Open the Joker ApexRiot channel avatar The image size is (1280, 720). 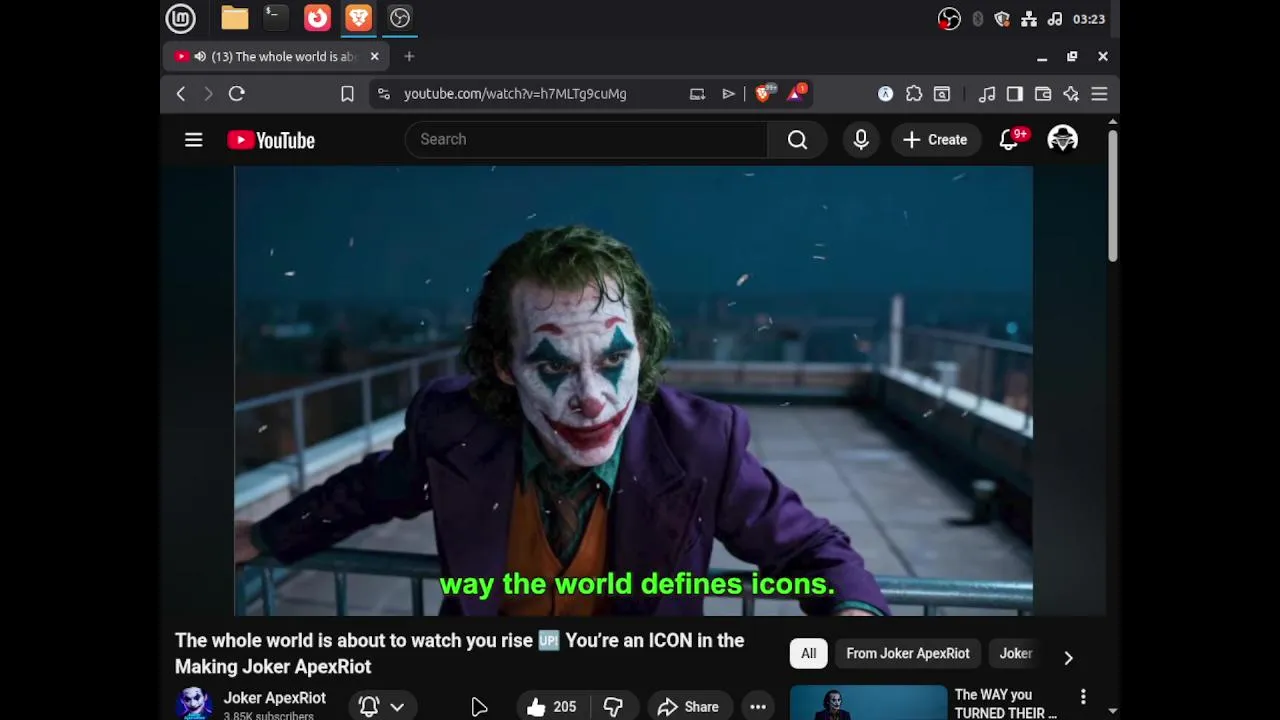[x=194, y=703]
